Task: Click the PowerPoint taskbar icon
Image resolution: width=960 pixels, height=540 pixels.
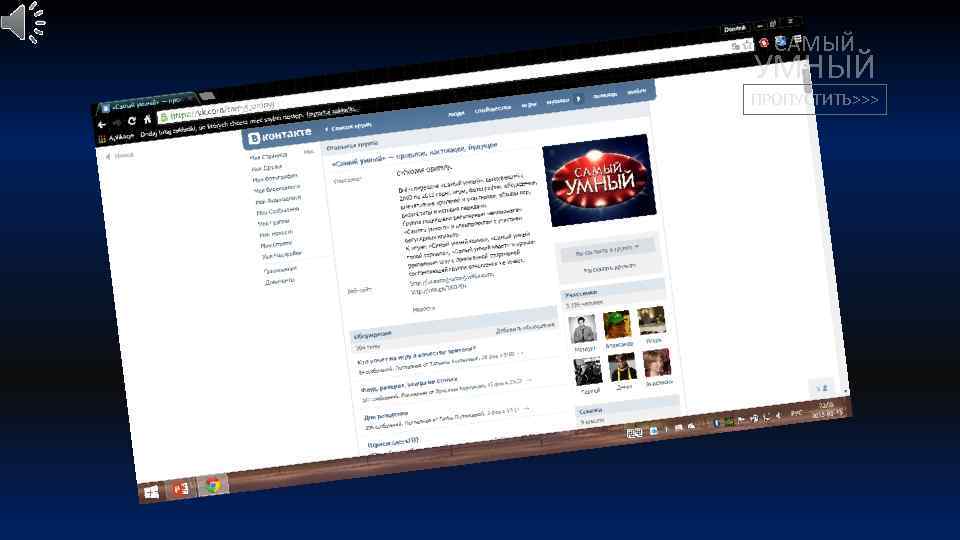Action: [181, 489]
